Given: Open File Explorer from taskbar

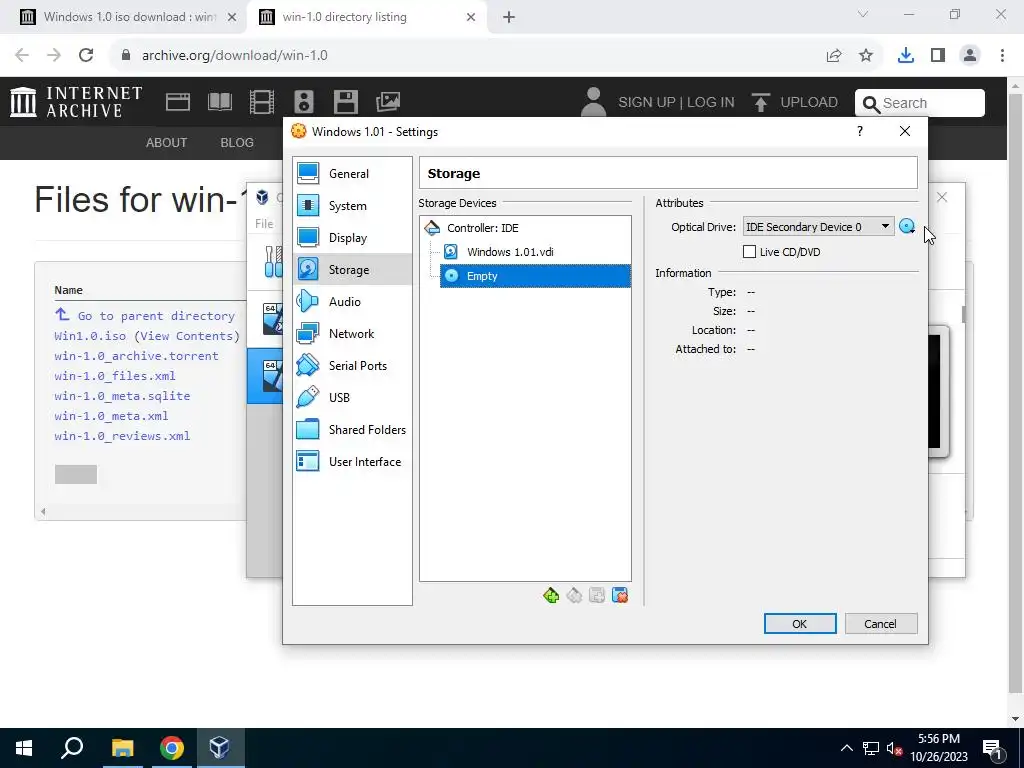Looking at the screenshot, I should click(122, 748).
